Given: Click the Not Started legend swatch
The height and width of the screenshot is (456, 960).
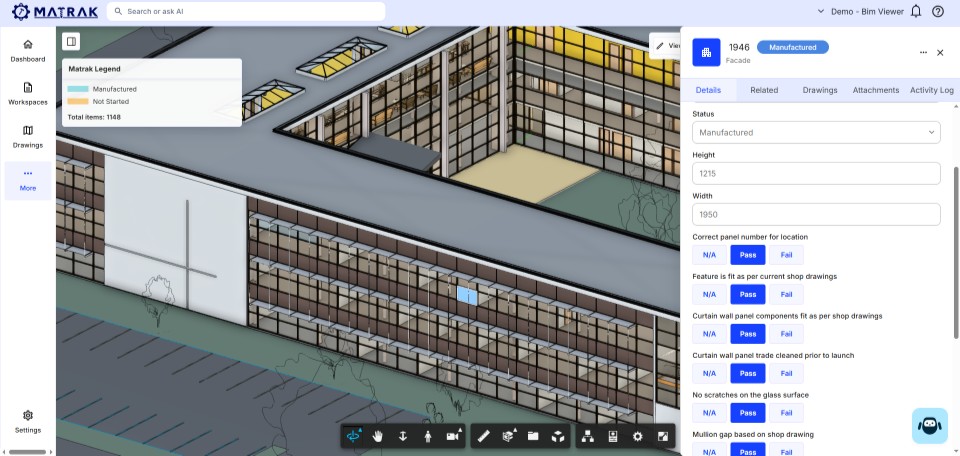Looking at the screenshot, I should pyautogui.click(x=78, y=102).
